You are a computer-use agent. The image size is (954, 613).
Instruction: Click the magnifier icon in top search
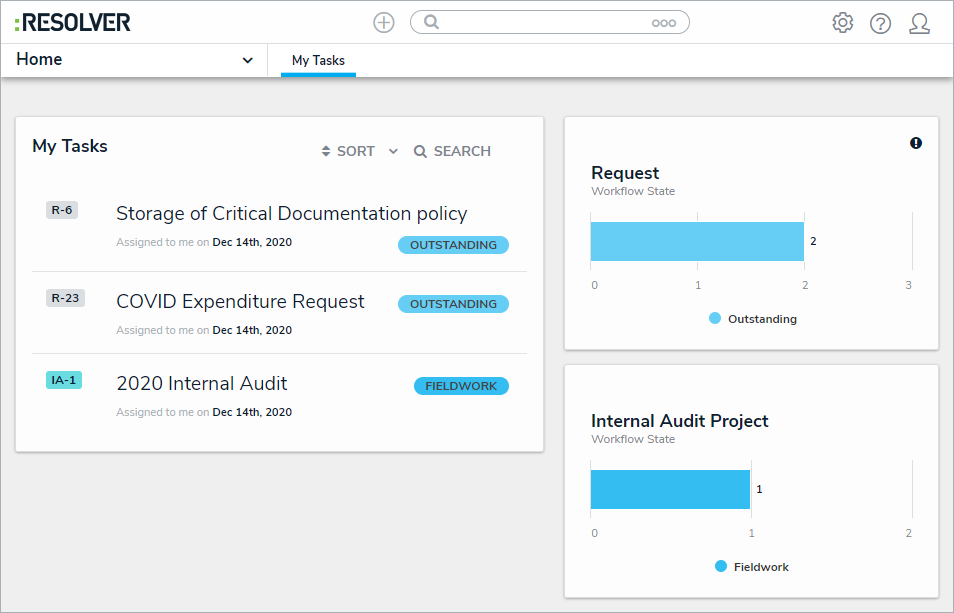[x=432, y=22]
